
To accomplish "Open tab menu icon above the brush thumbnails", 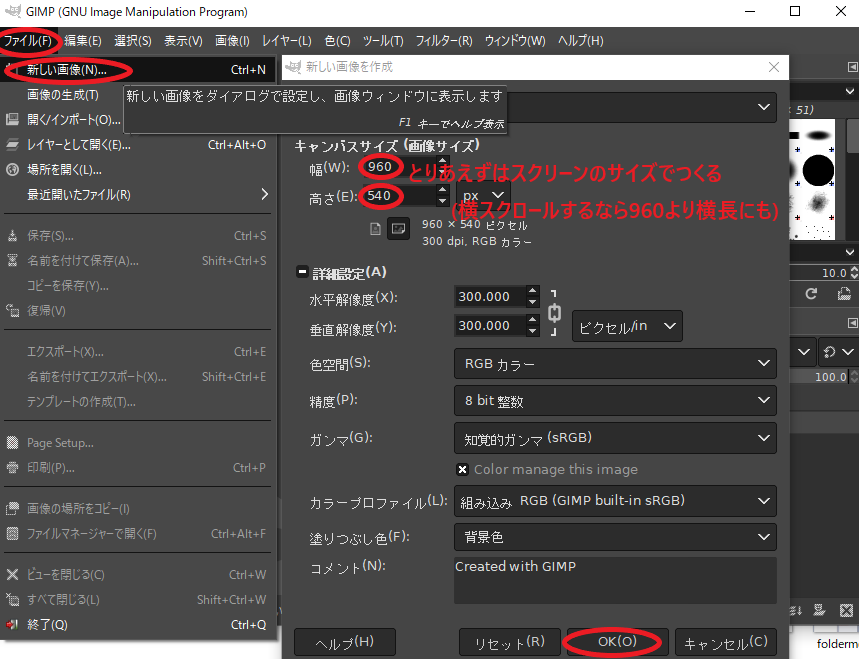I will pyautogui.click(x=852, y=67).
